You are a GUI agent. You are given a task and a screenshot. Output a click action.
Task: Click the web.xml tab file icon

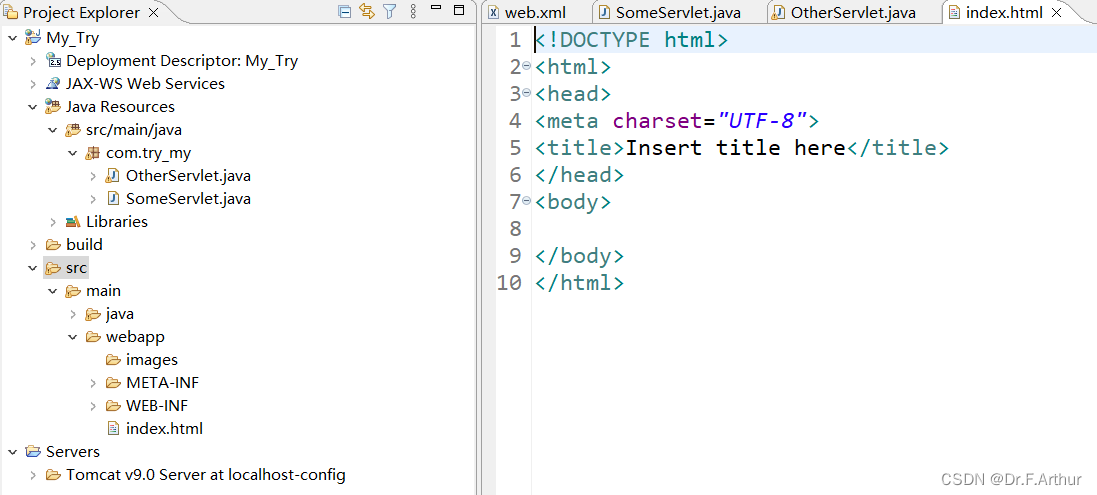[493, 13]
